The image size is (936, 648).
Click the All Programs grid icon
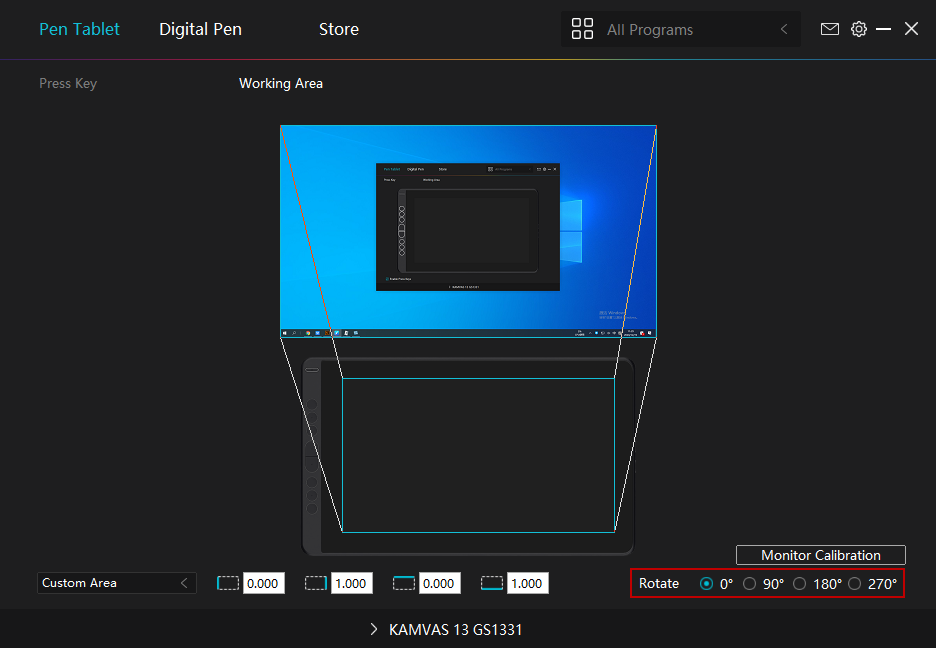point(582,29)
